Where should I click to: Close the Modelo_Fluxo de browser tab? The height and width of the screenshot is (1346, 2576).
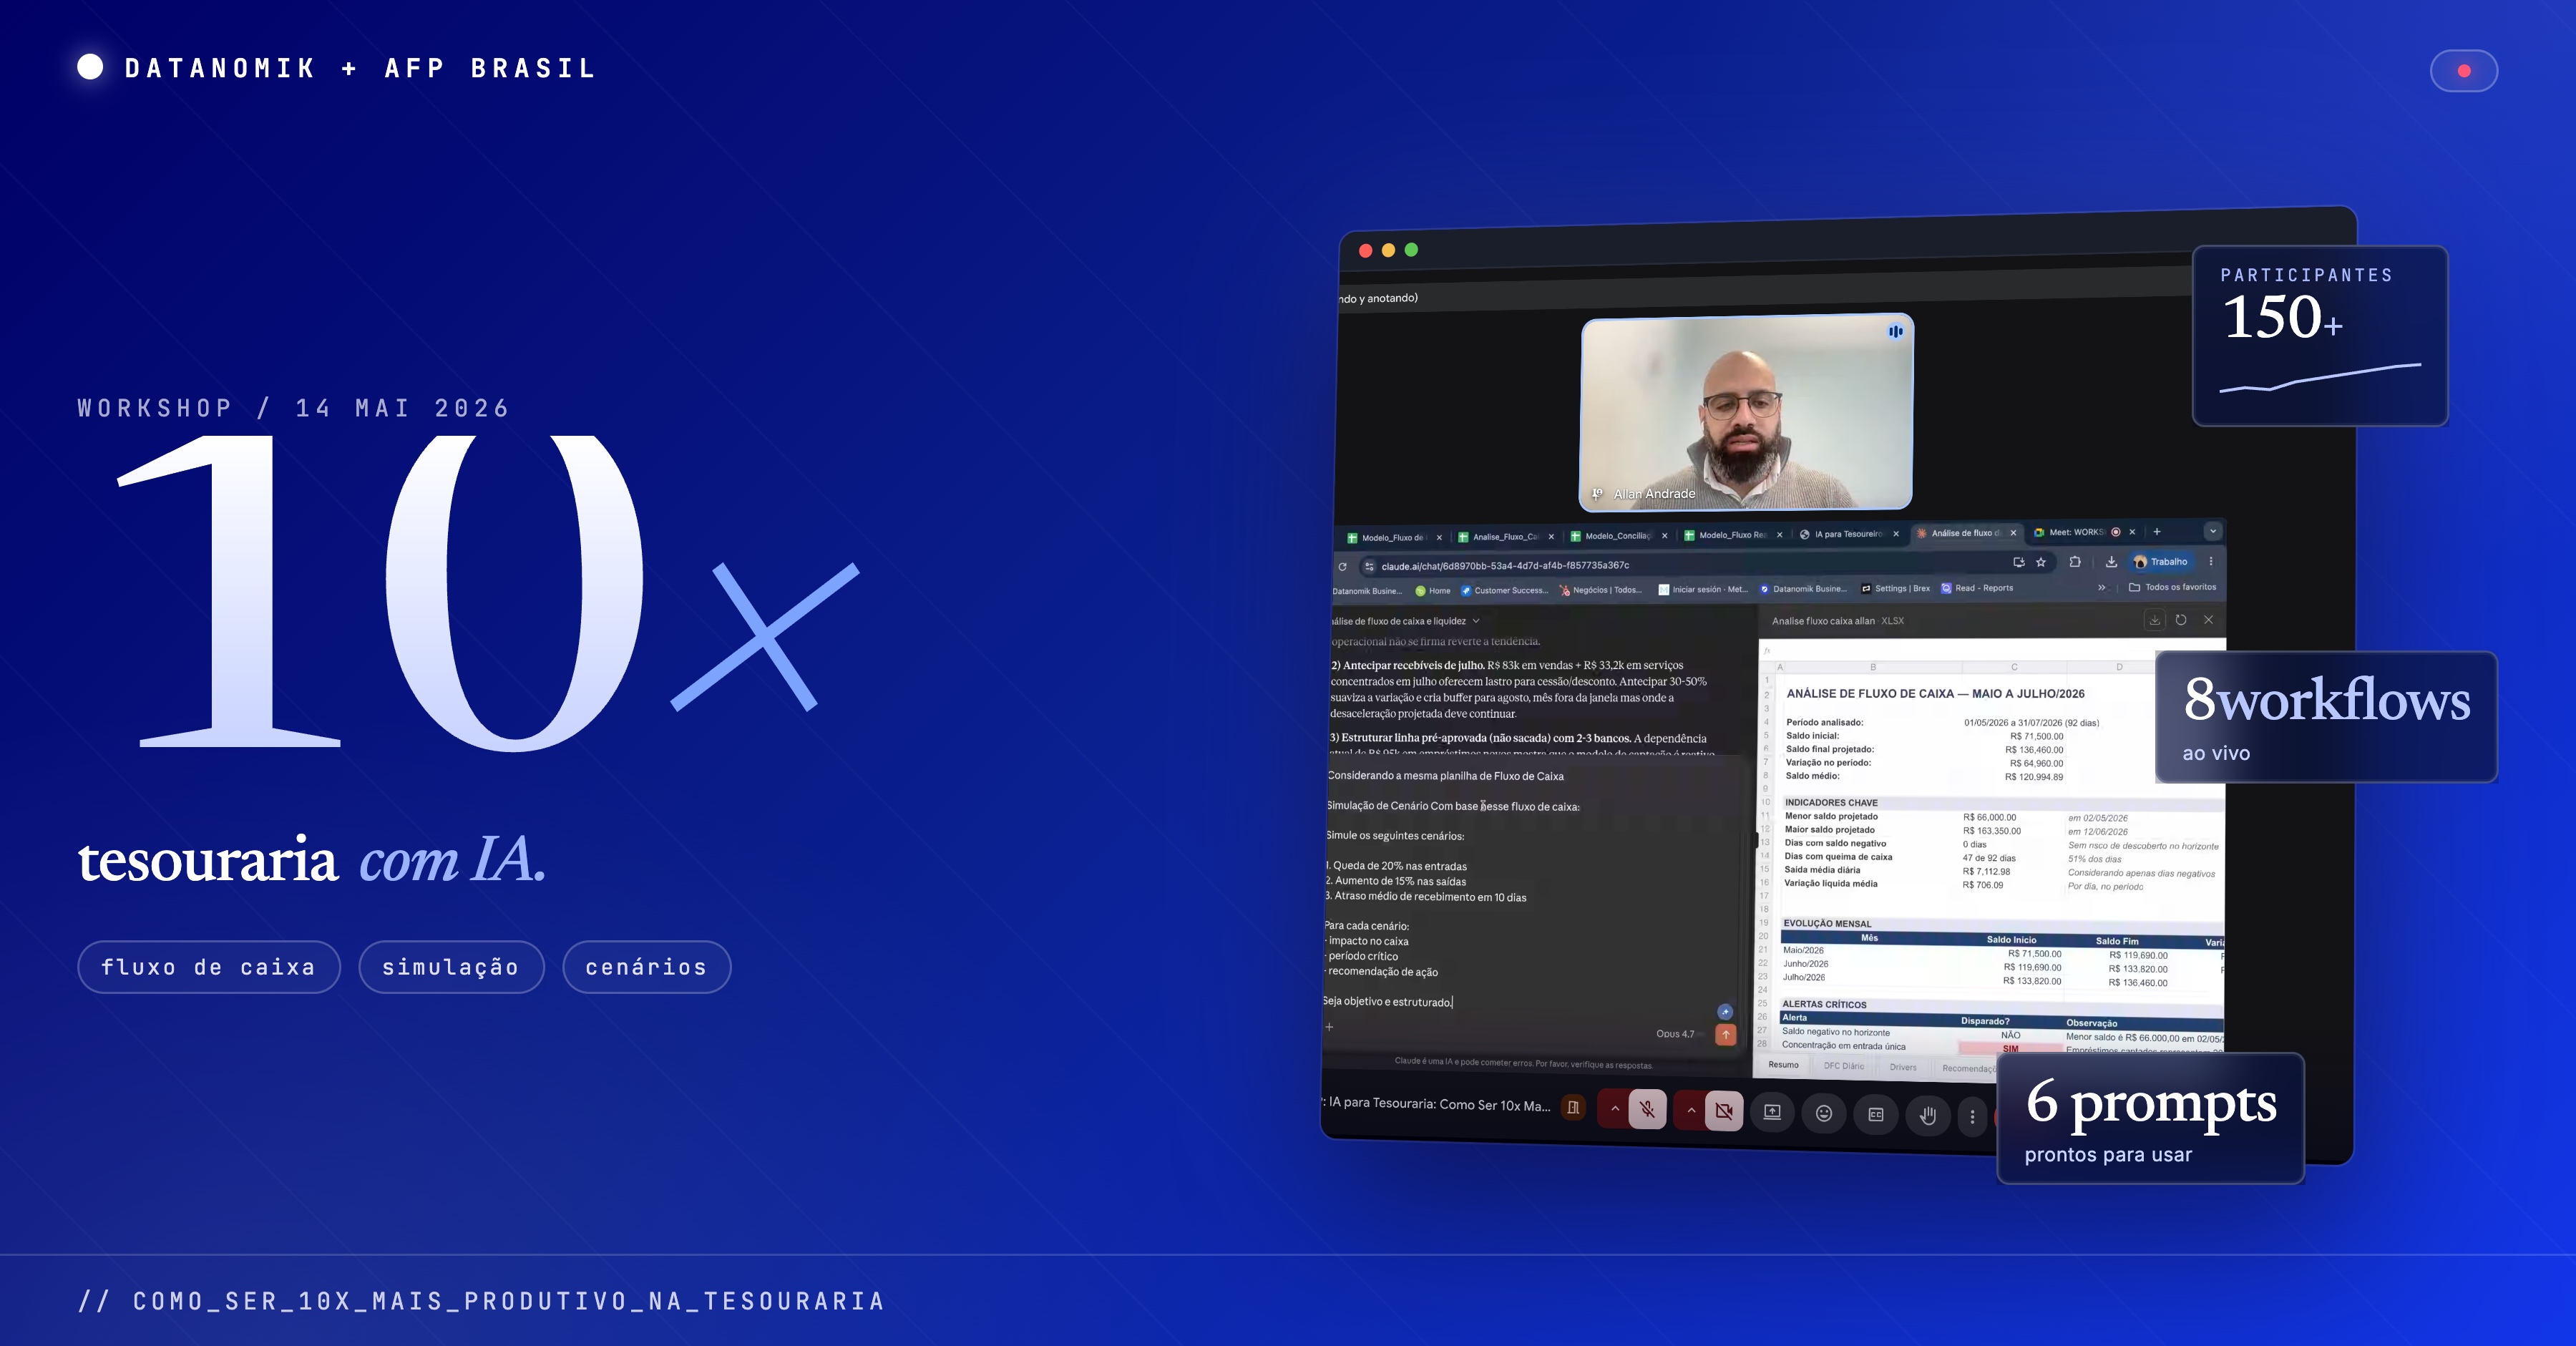coord(1439,537)
